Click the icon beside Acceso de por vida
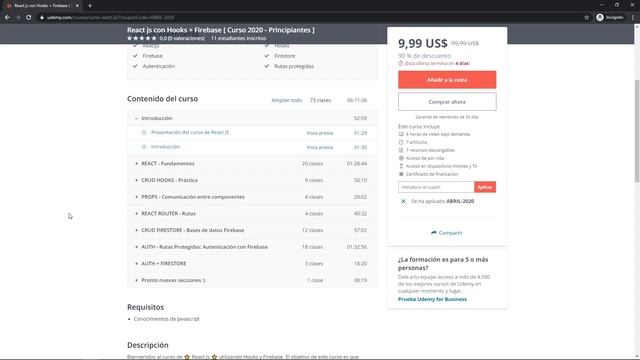Screen dimensions: 640x360 [x=401, y=158]
